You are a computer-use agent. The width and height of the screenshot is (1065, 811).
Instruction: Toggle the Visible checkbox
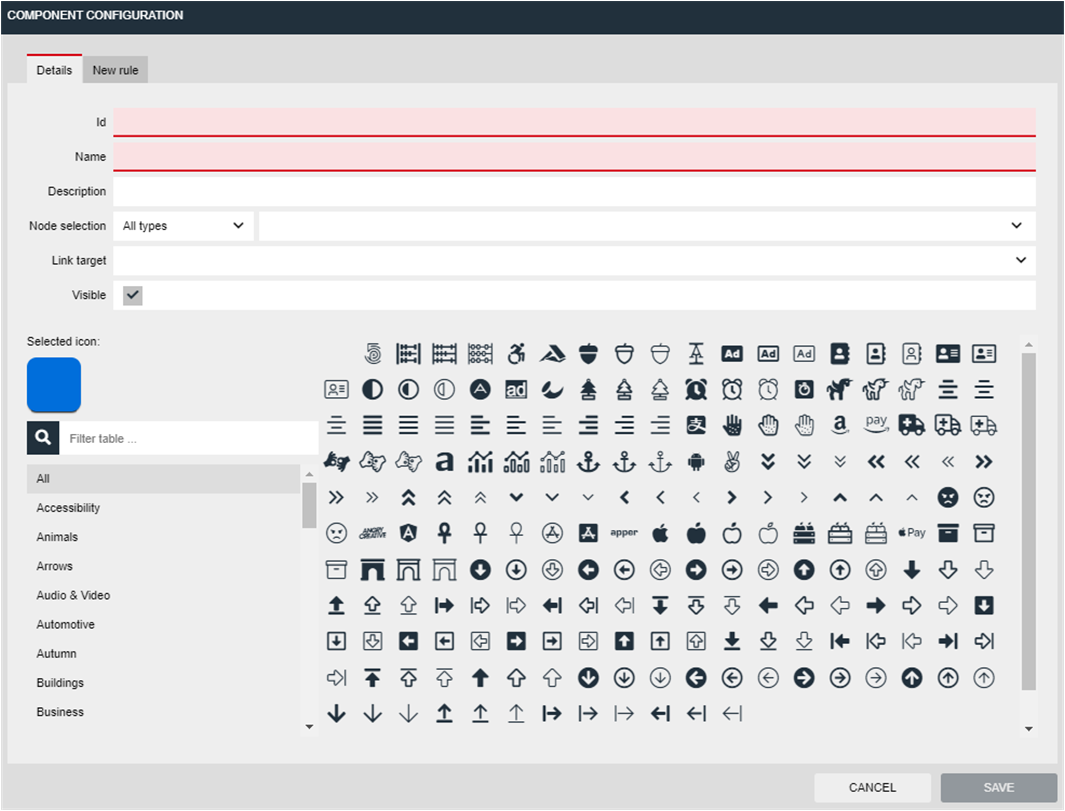tap(132, 295)
